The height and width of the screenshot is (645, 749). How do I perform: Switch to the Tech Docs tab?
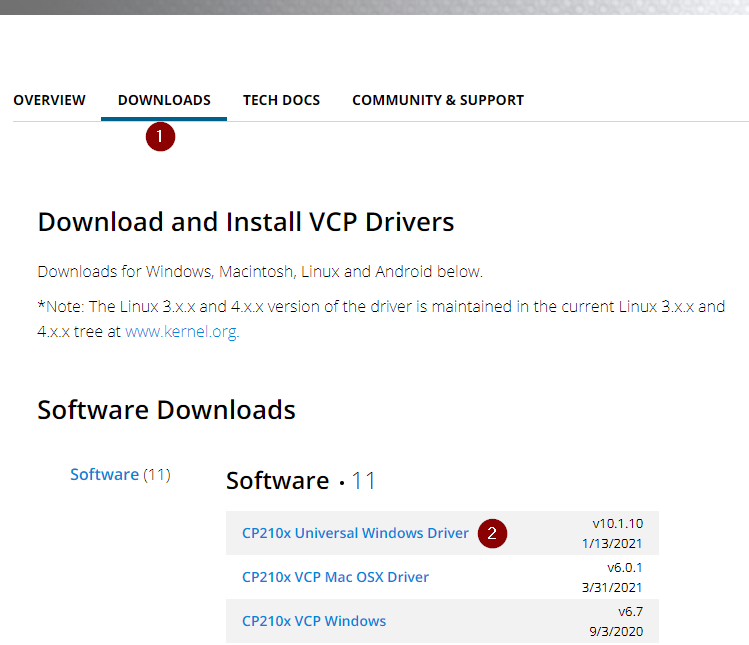(x=281, y=100)
